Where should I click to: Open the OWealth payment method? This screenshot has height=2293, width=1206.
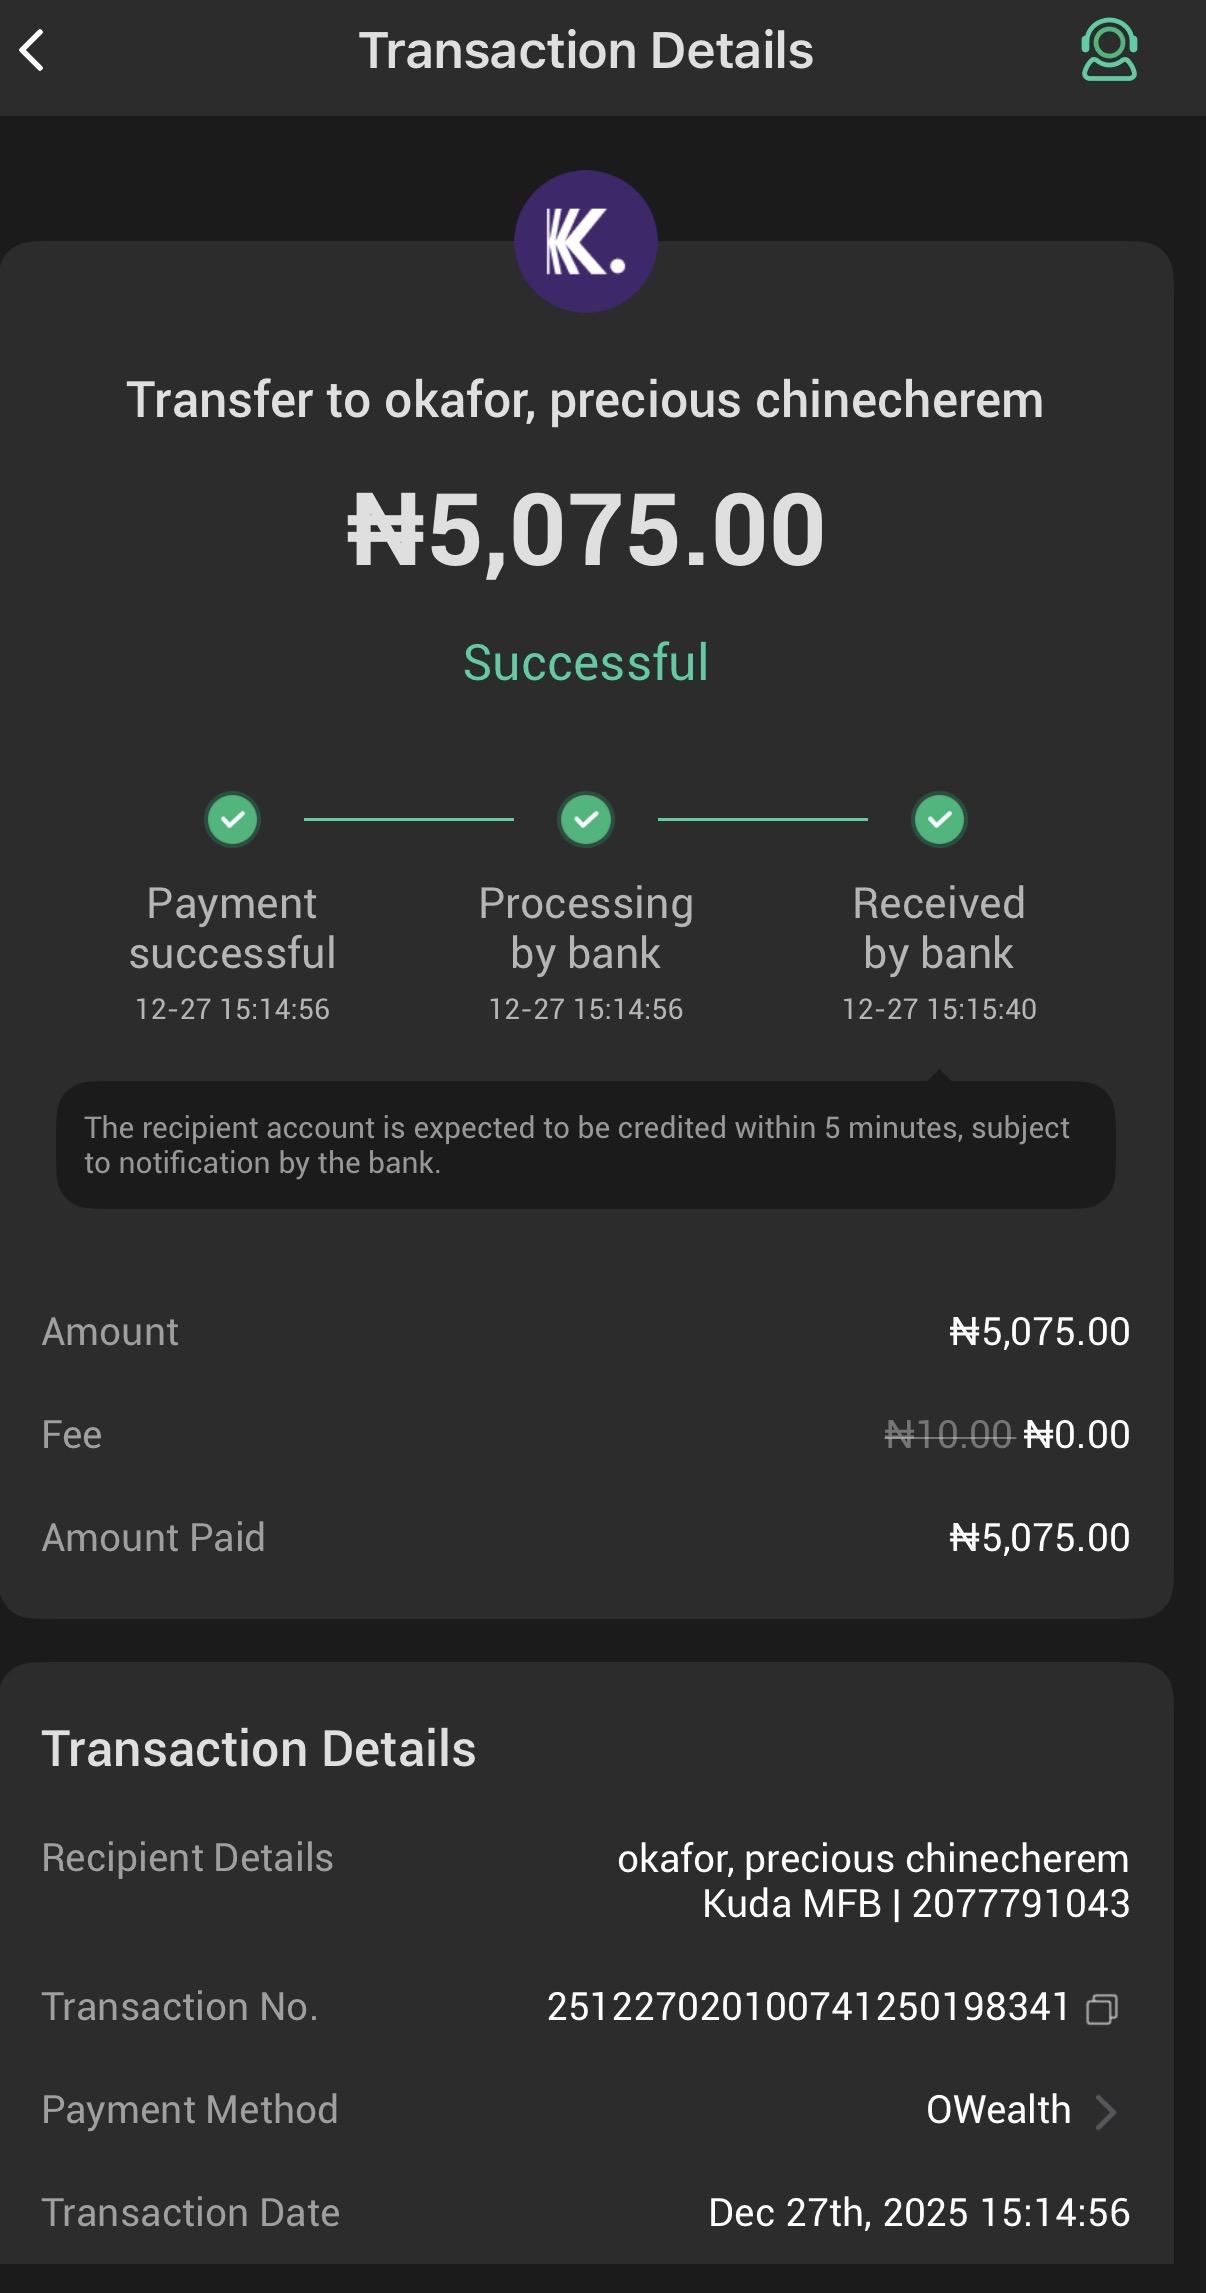[998, 2110]
